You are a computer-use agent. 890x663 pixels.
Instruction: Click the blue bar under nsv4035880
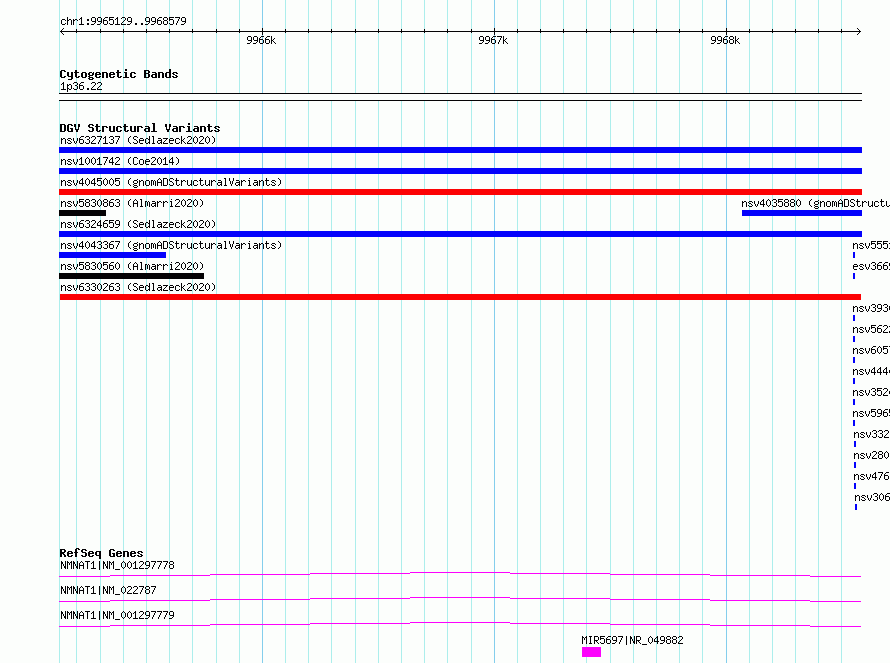tap(801, 213)
